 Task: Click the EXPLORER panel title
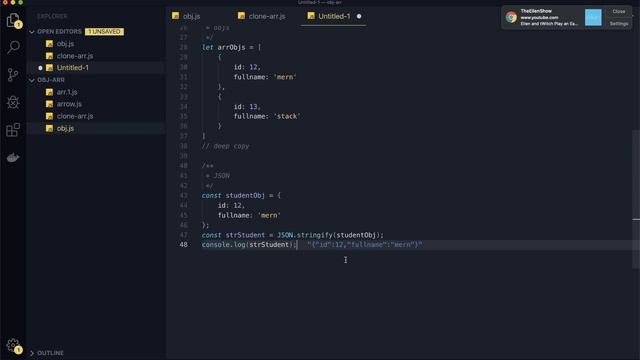tap(52, 16)
